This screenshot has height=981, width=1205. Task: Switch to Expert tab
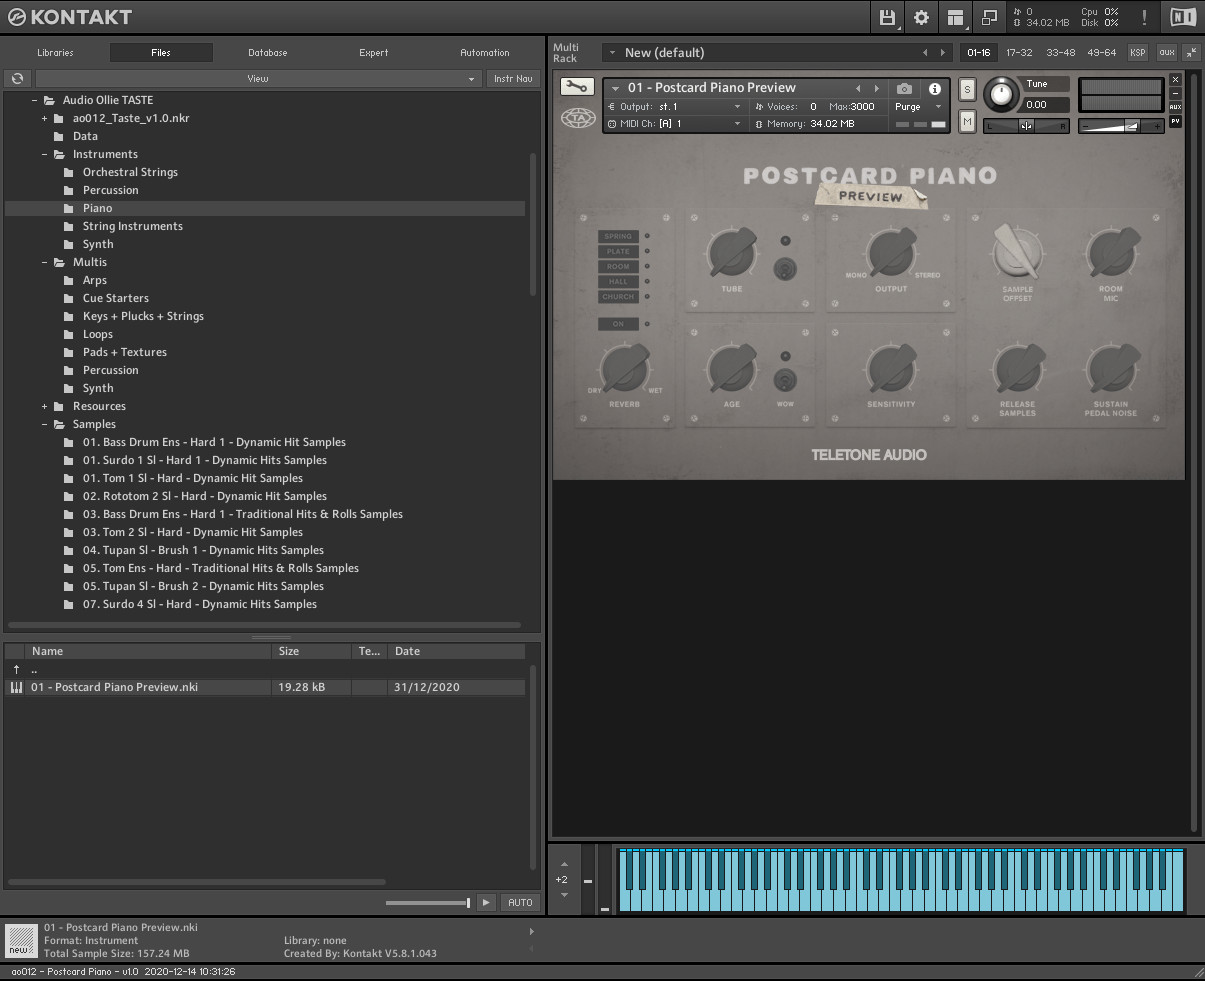click(374, 53)
